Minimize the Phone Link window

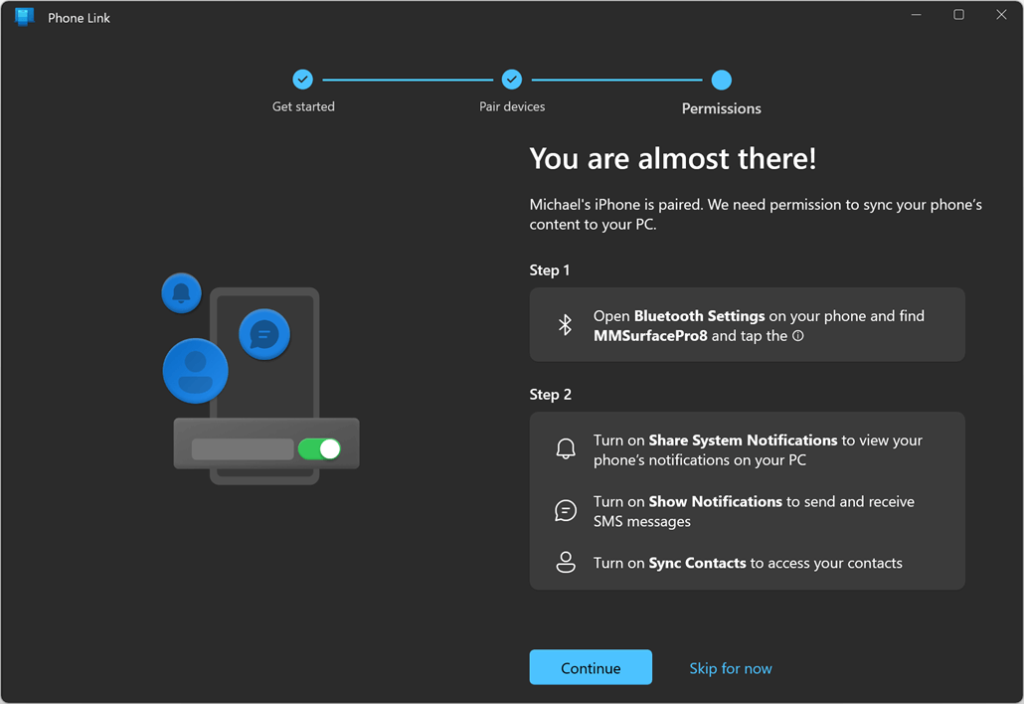(x=915, y=15)
